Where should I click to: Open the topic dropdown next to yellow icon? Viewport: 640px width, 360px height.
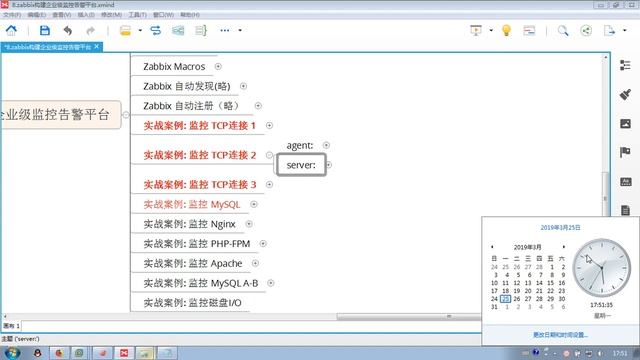coord(140,30)
